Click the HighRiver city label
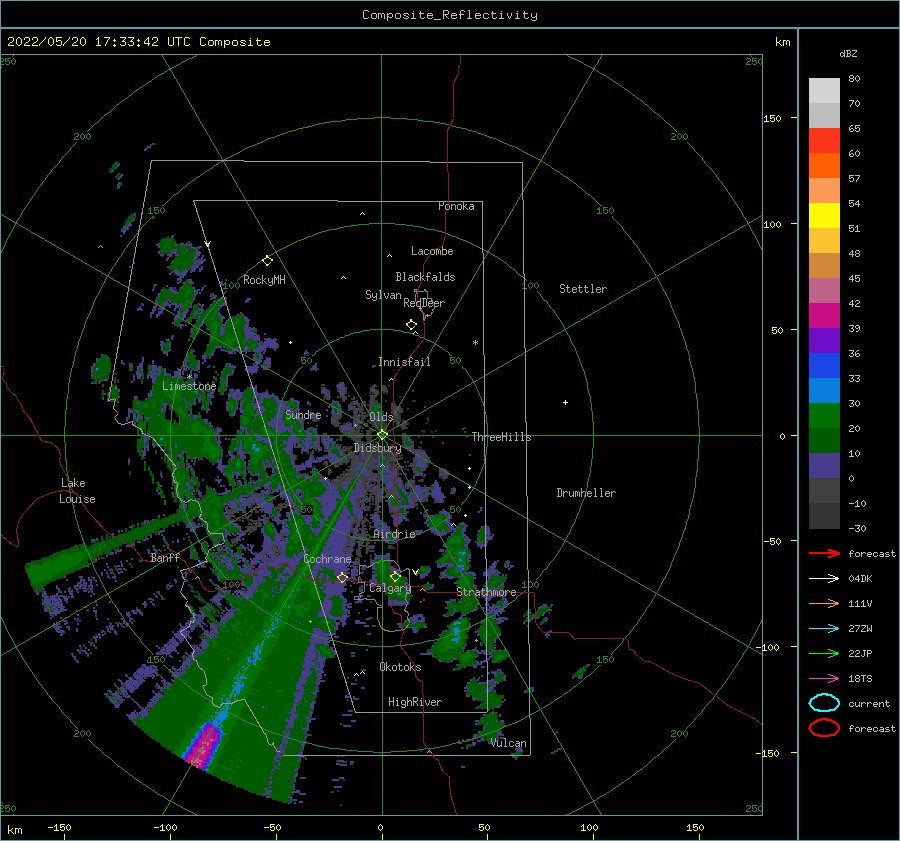Screen dimensions: 900x841 coord(414,702)
